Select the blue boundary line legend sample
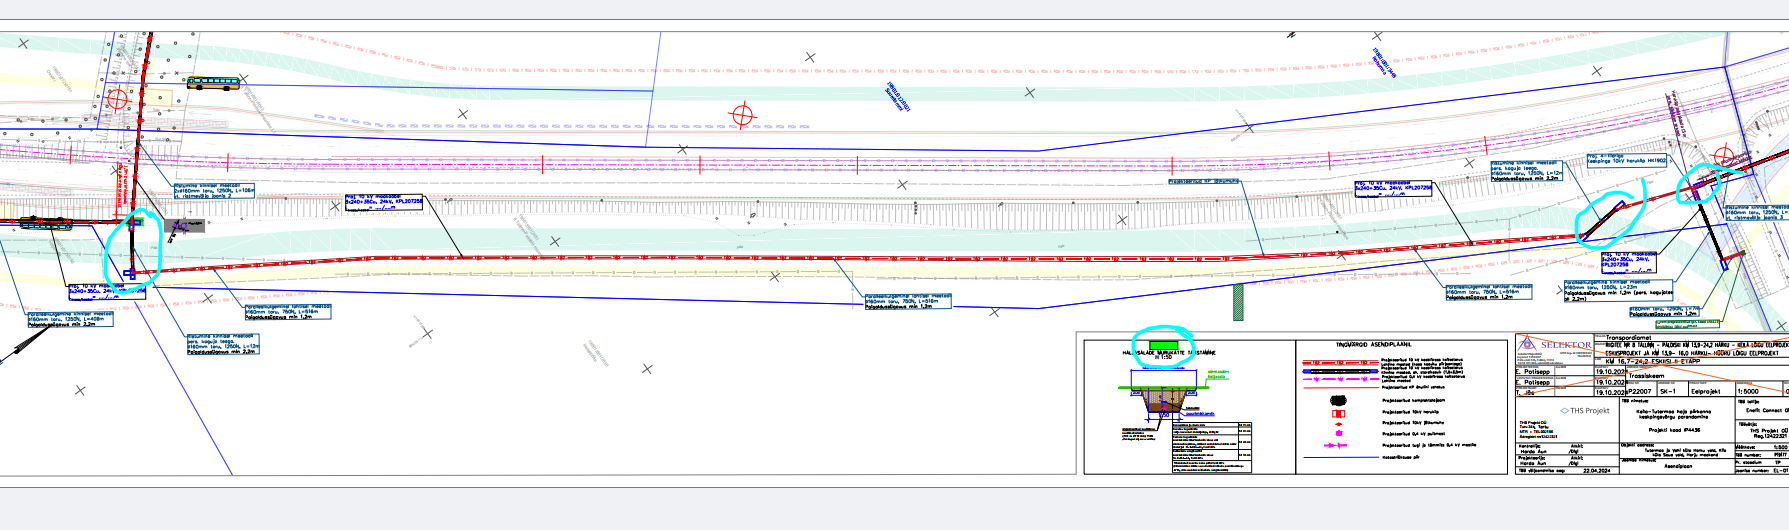 pyautogui.click(x=1339, y=457)
